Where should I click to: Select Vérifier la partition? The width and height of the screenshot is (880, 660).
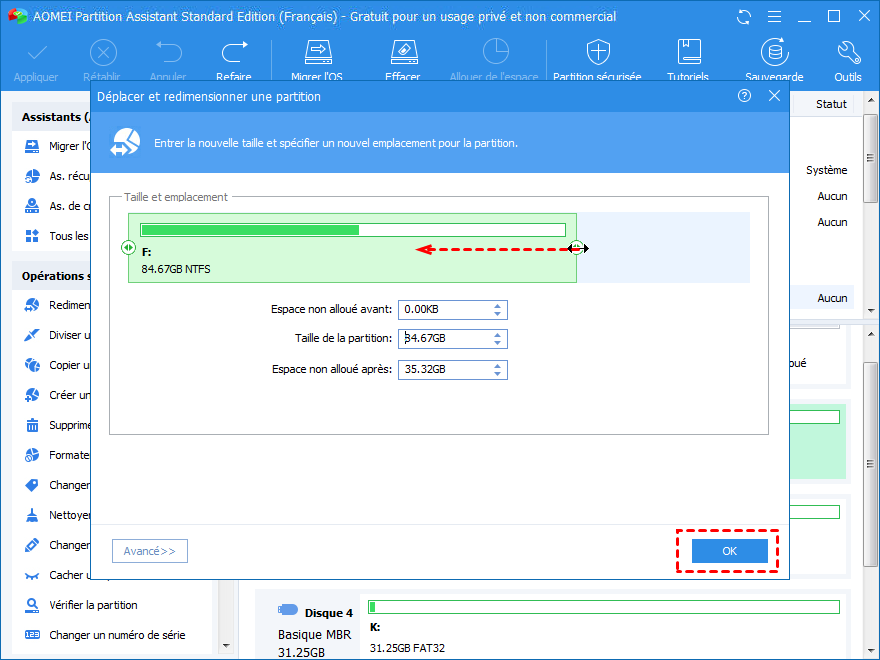93,605
